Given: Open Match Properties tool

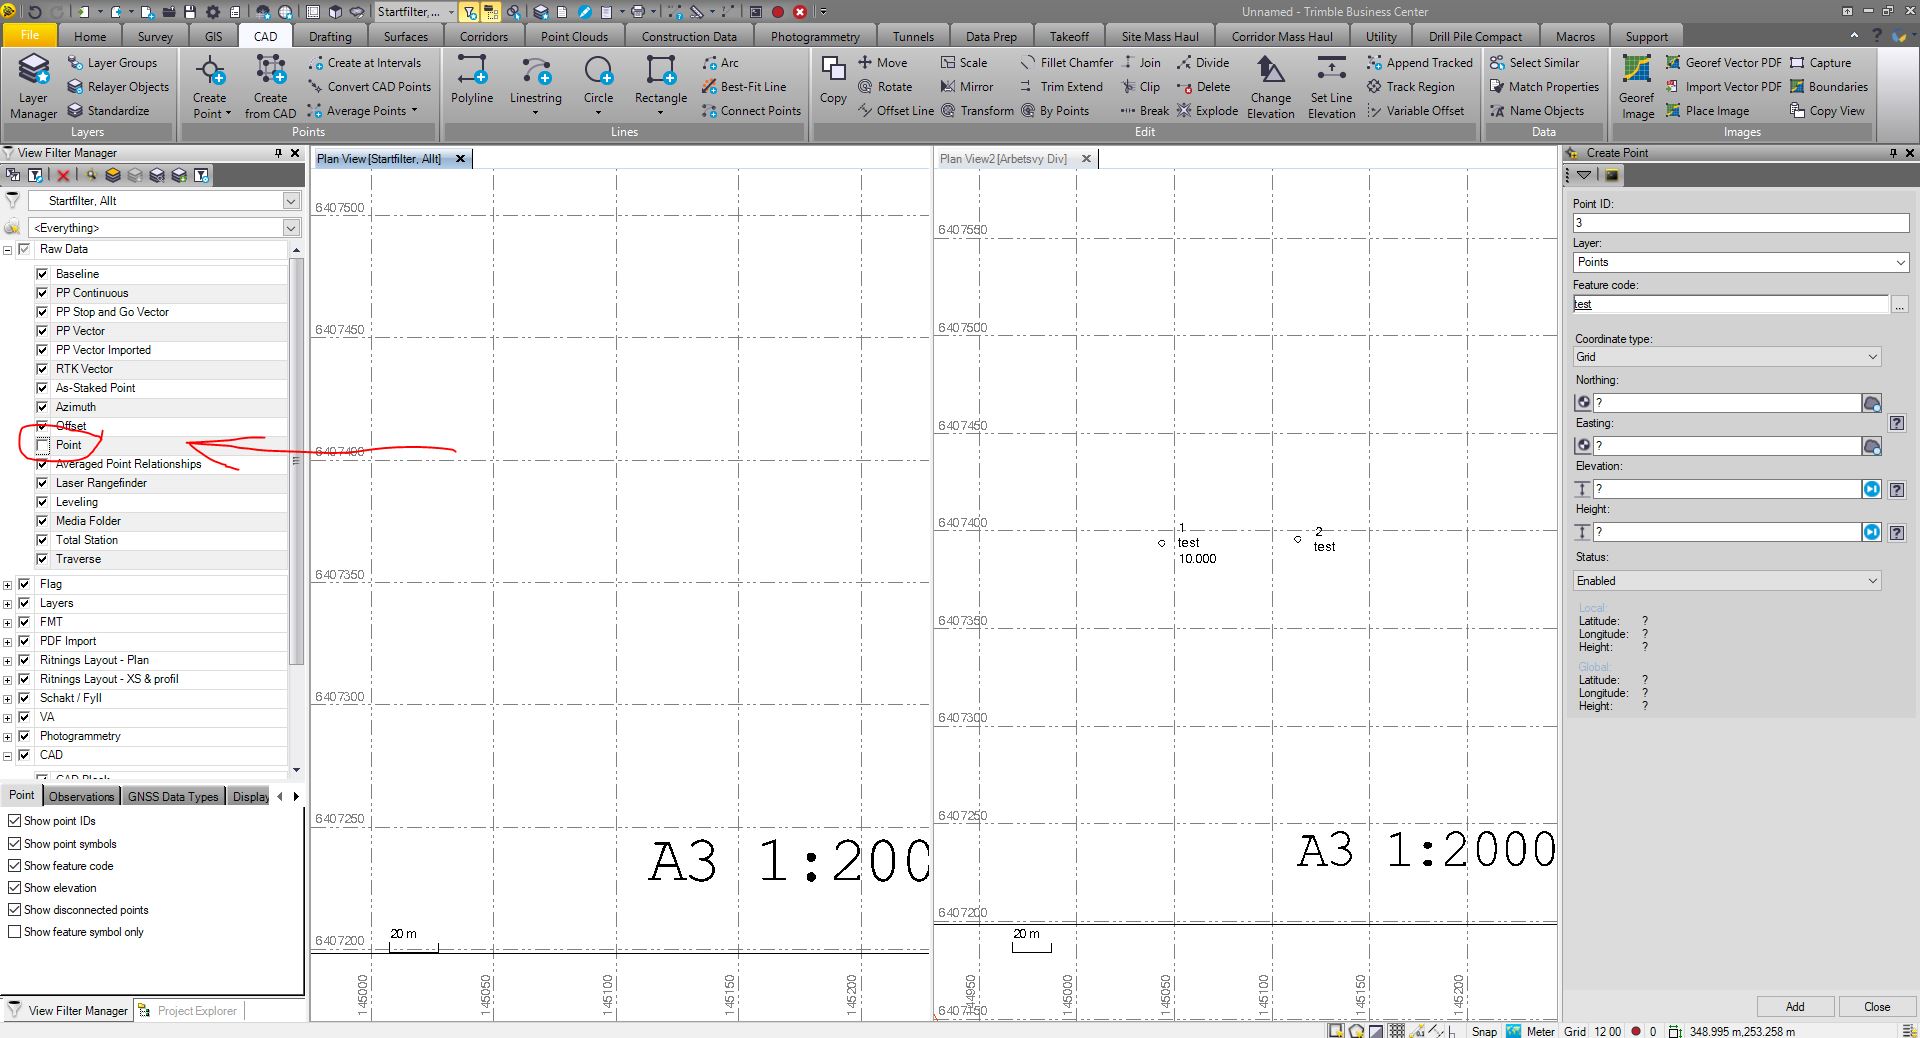Looking at the screenshot, I should [x=1544, y=87].
